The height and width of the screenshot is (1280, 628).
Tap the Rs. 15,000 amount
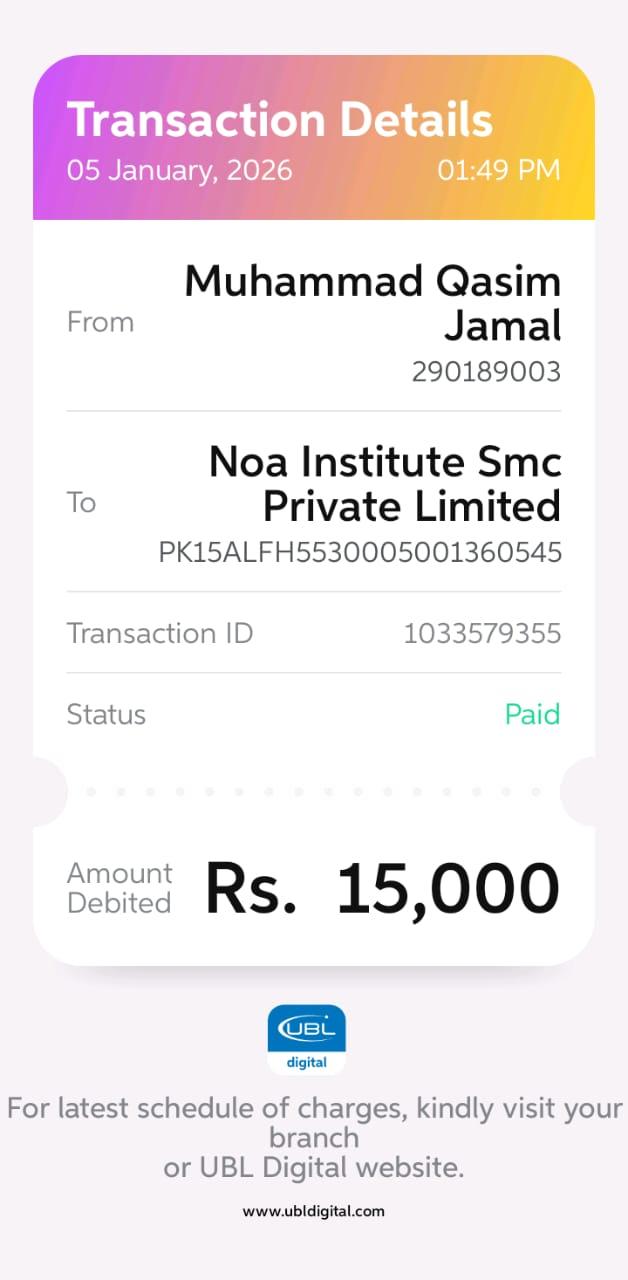pyautogui.click(x=382, y=888)
